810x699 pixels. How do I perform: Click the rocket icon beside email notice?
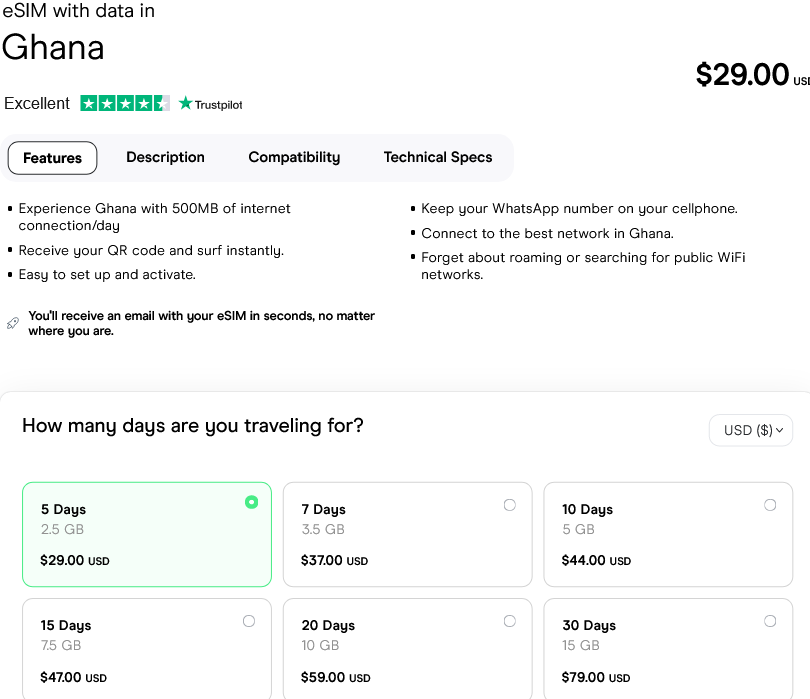point(12,323)
